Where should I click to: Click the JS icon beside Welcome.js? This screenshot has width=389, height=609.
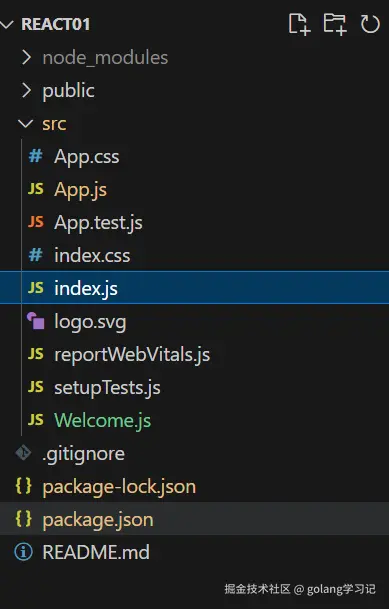pos(36,420)
